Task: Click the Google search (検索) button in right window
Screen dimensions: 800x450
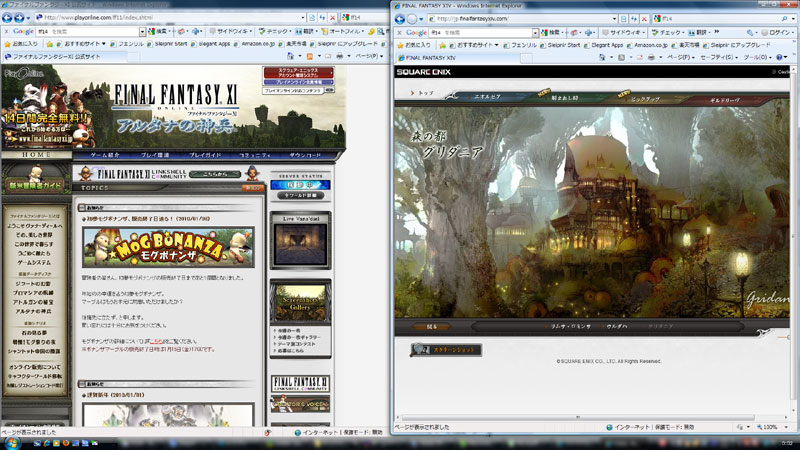Action: pos(551,32)
